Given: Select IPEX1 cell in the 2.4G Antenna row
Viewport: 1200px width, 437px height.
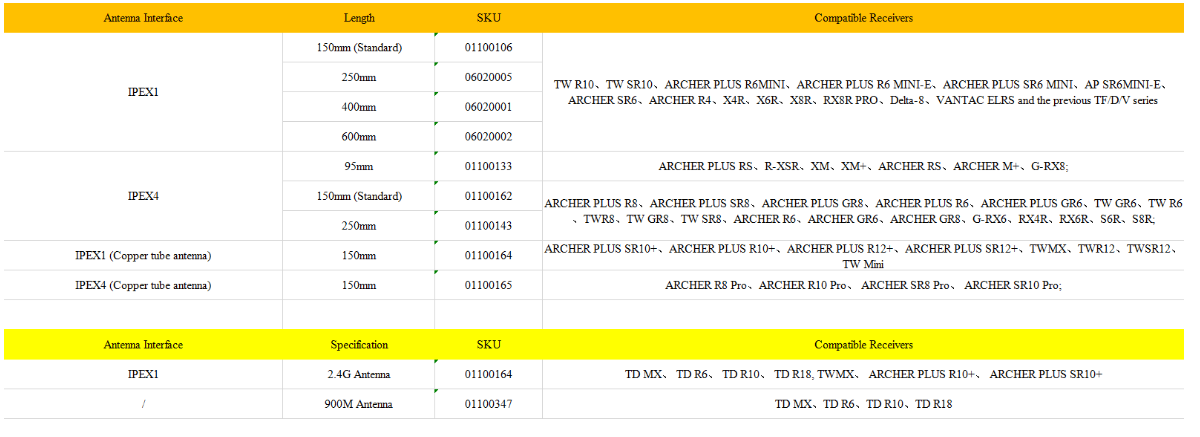Looking at the screenshot, I should (143, 374).
